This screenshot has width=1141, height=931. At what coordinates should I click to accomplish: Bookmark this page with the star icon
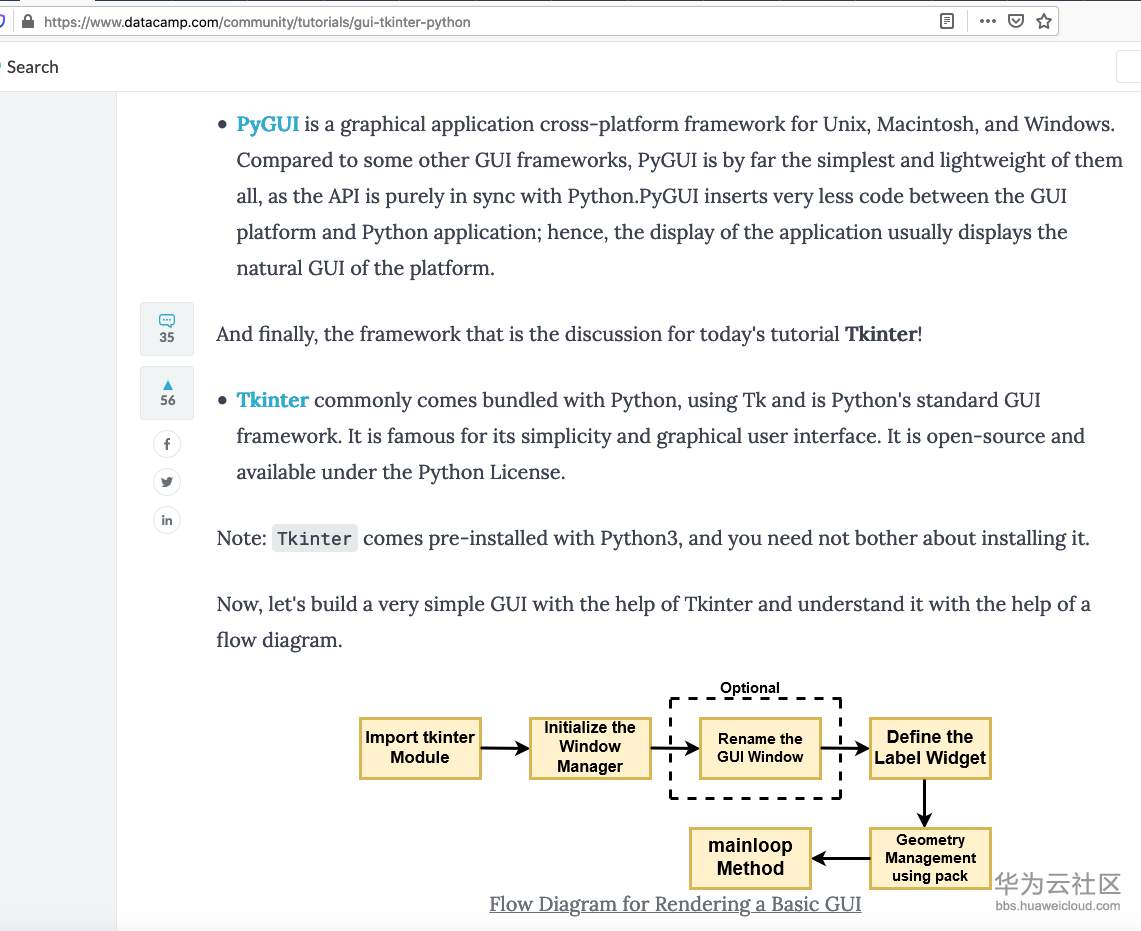click(1044, 21)
